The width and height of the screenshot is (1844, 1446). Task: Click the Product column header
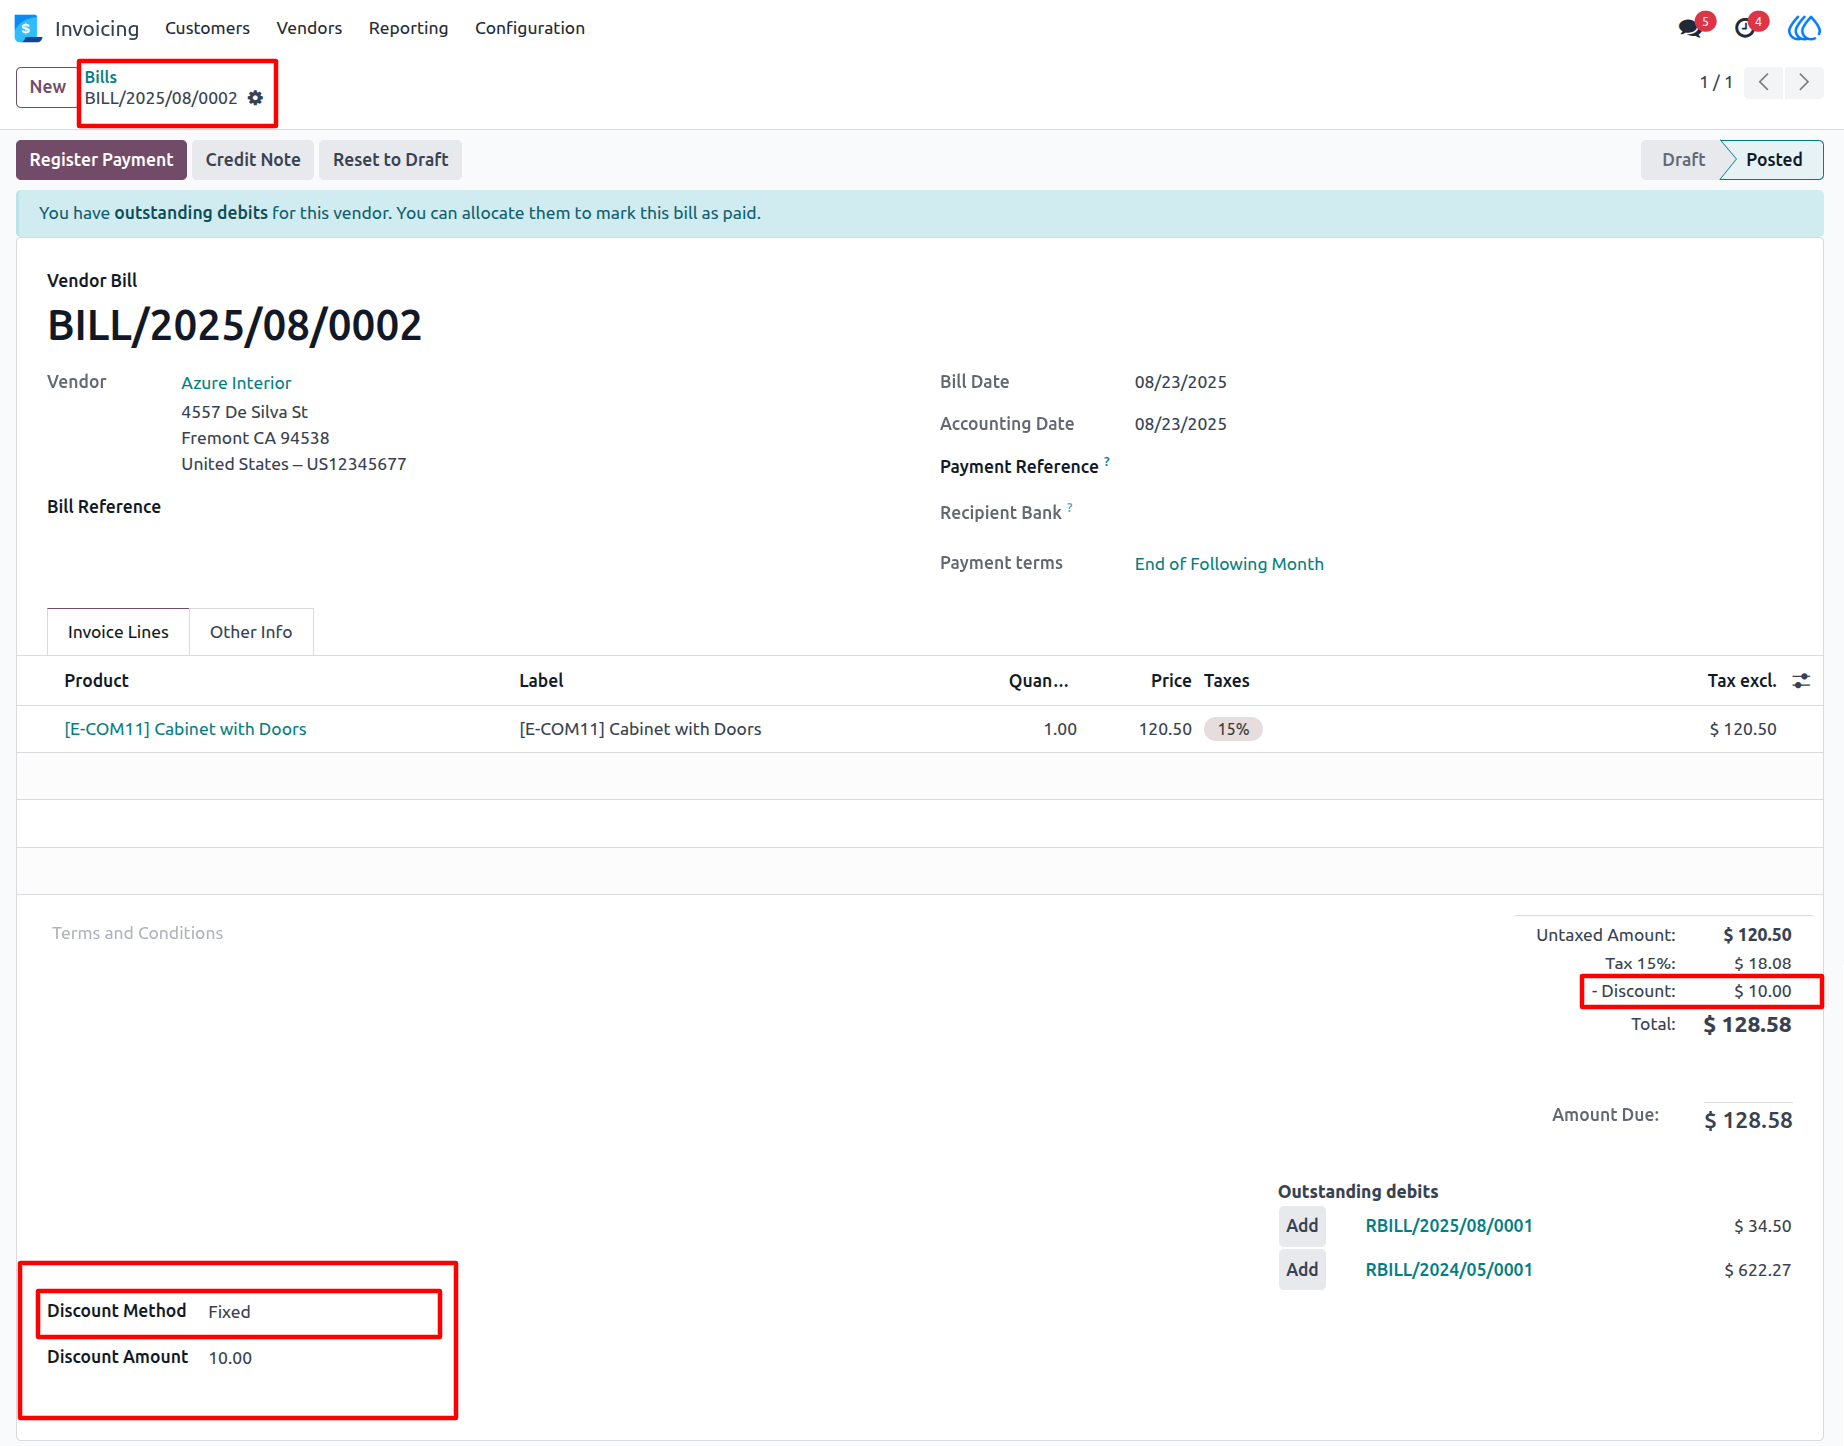coord(97,681)
